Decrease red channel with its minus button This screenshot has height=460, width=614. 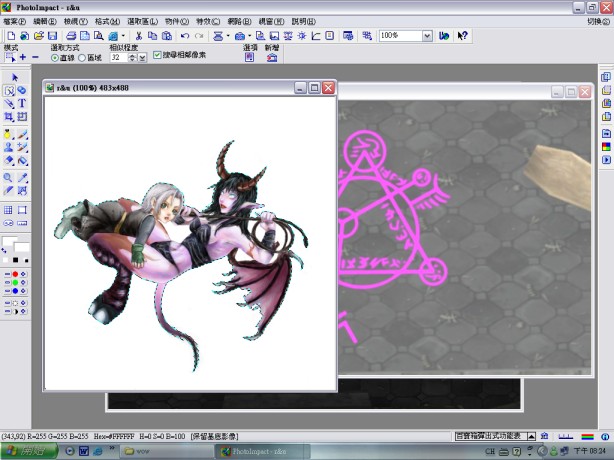[x=7, y=274]
